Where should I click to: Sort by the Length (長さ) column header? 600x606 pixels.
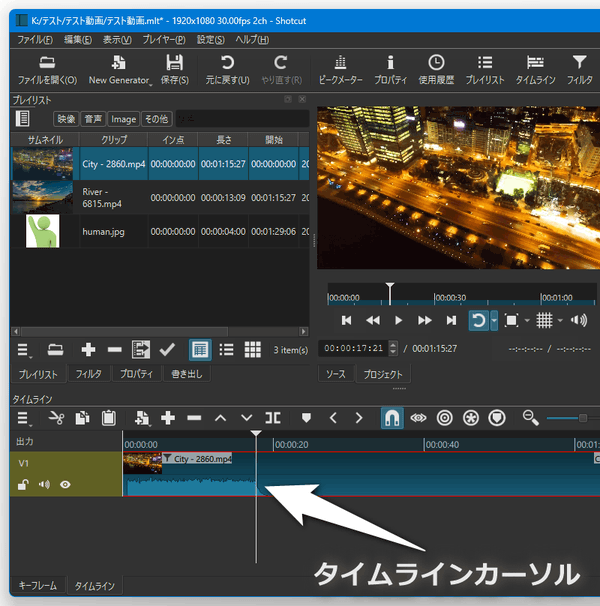click(x=223, y=140)
